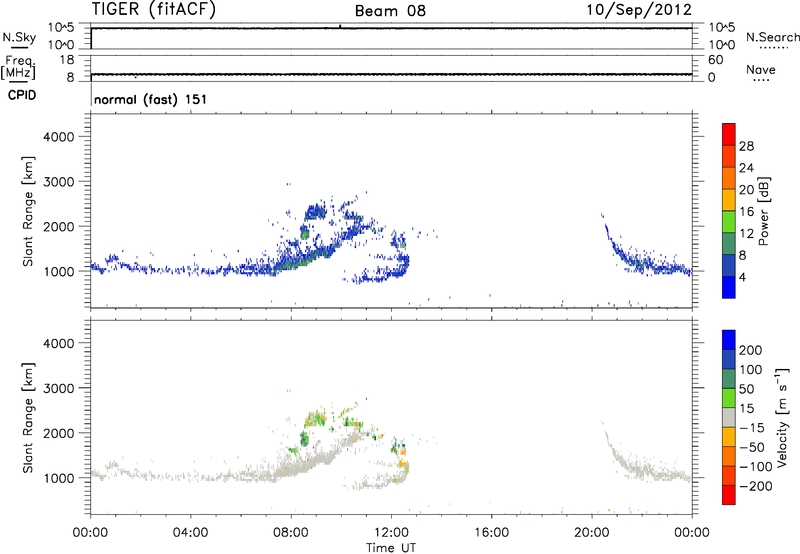The width and height of the screenshot is (800, 554).
Task: Select the 08:00 time axis label
Action: tap(291, 533)
